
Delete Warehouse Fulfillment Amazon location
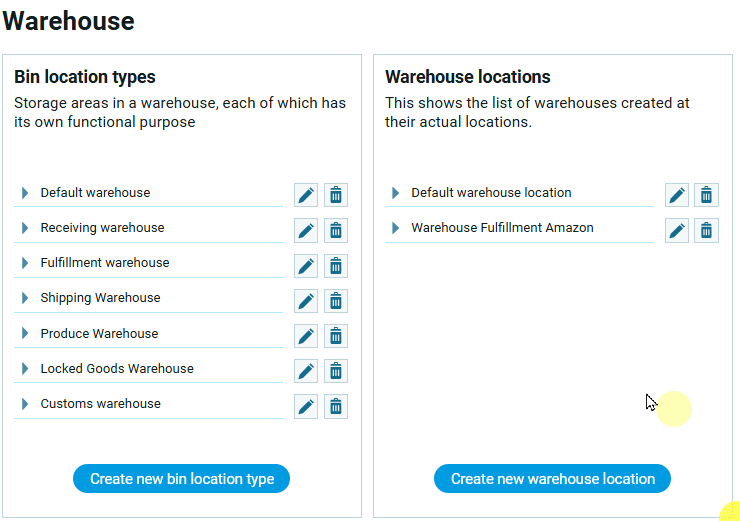707,230
